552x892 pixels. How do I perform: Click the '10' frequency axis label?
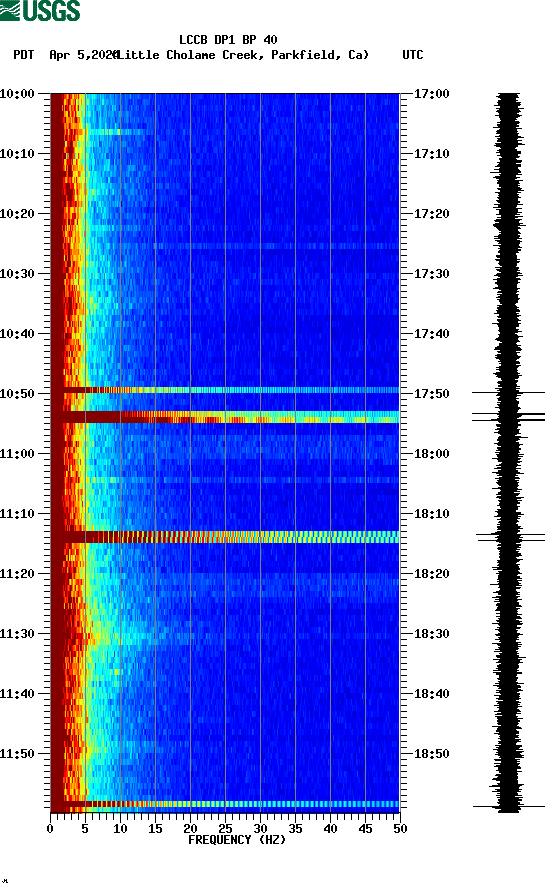tap(120, 829)
